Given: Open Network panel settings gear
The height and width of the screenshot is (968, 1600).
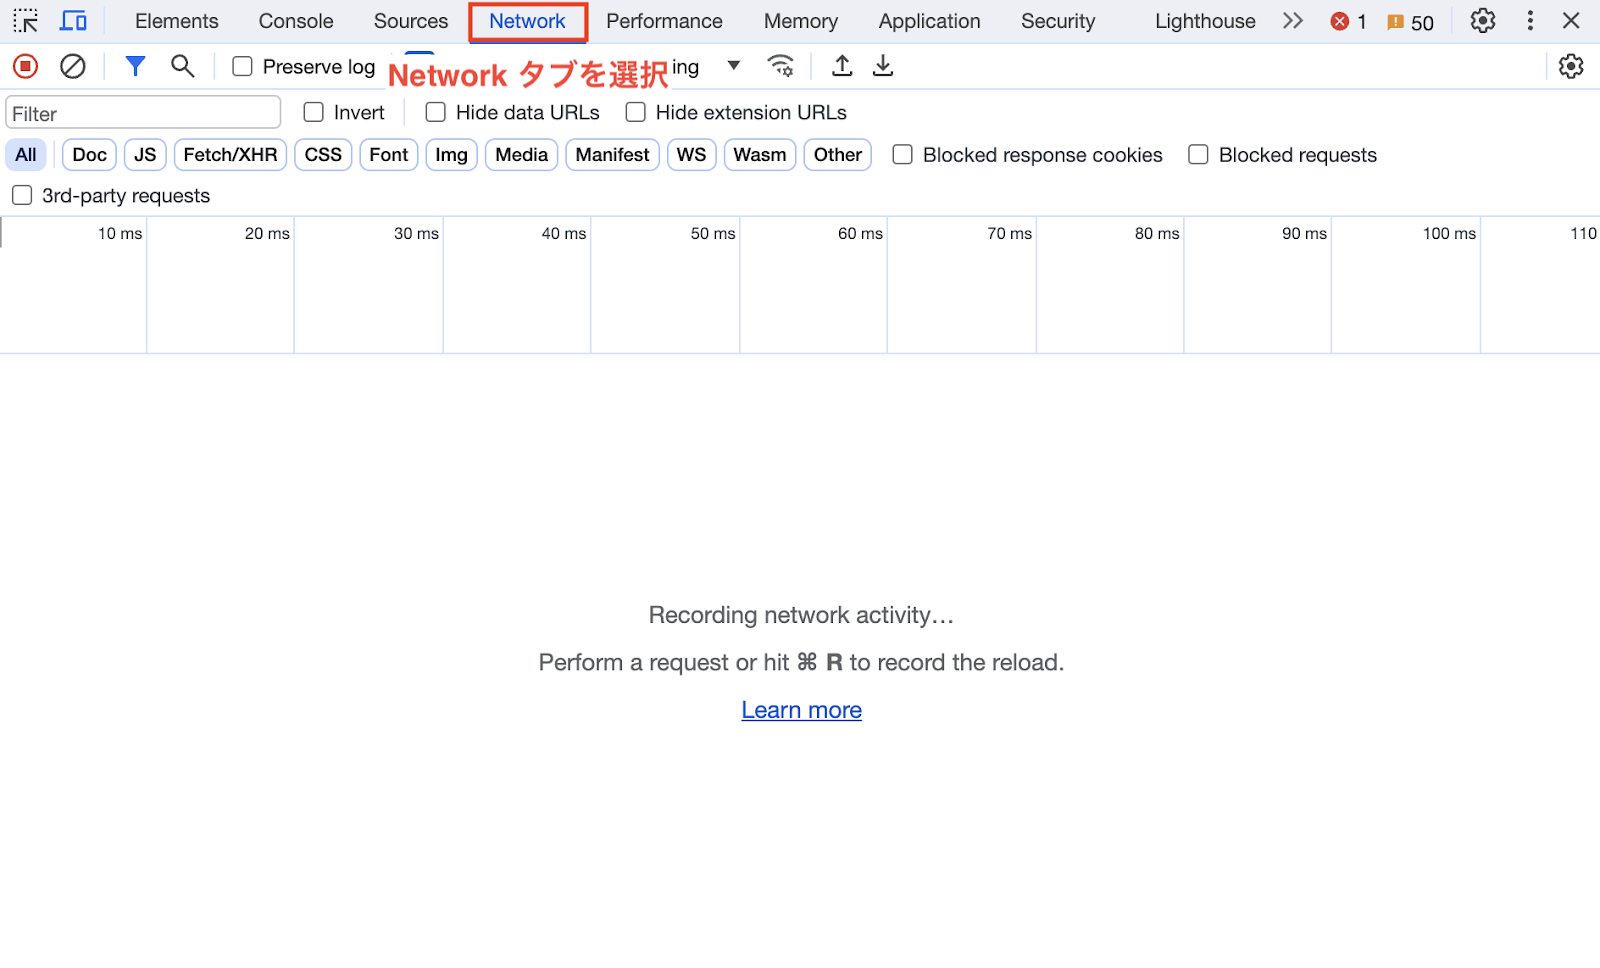Looking at the screenshot, I should pyautogui.click(x=1571, y=66).
